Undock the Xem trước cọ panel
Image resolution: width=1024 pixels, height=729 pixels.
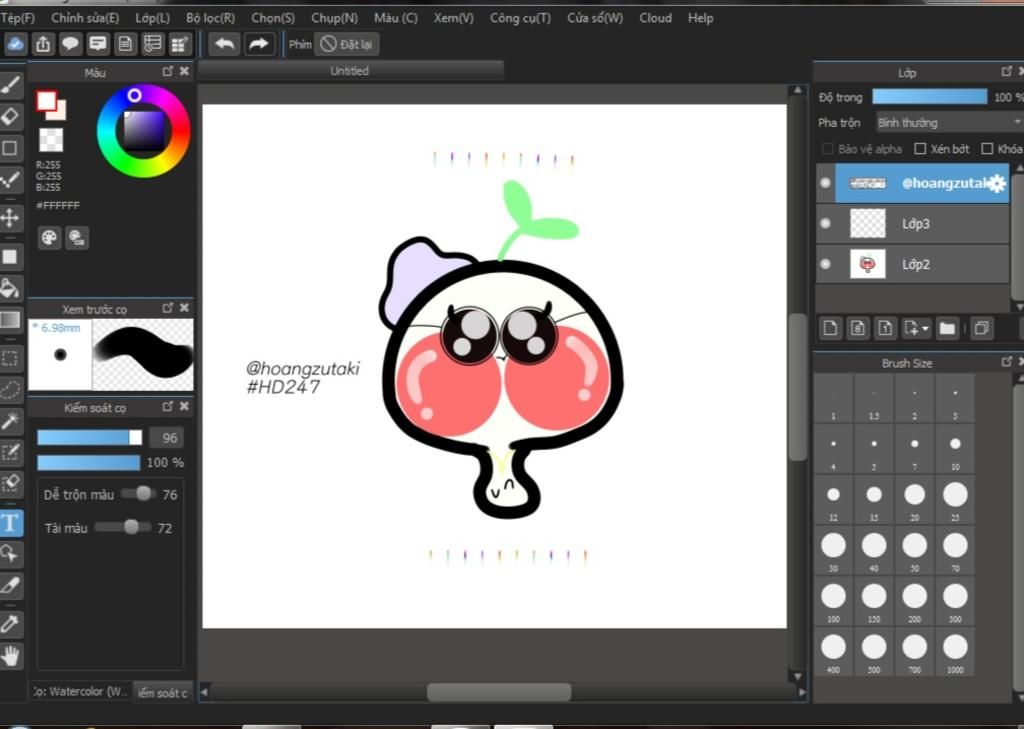[168, 307]
